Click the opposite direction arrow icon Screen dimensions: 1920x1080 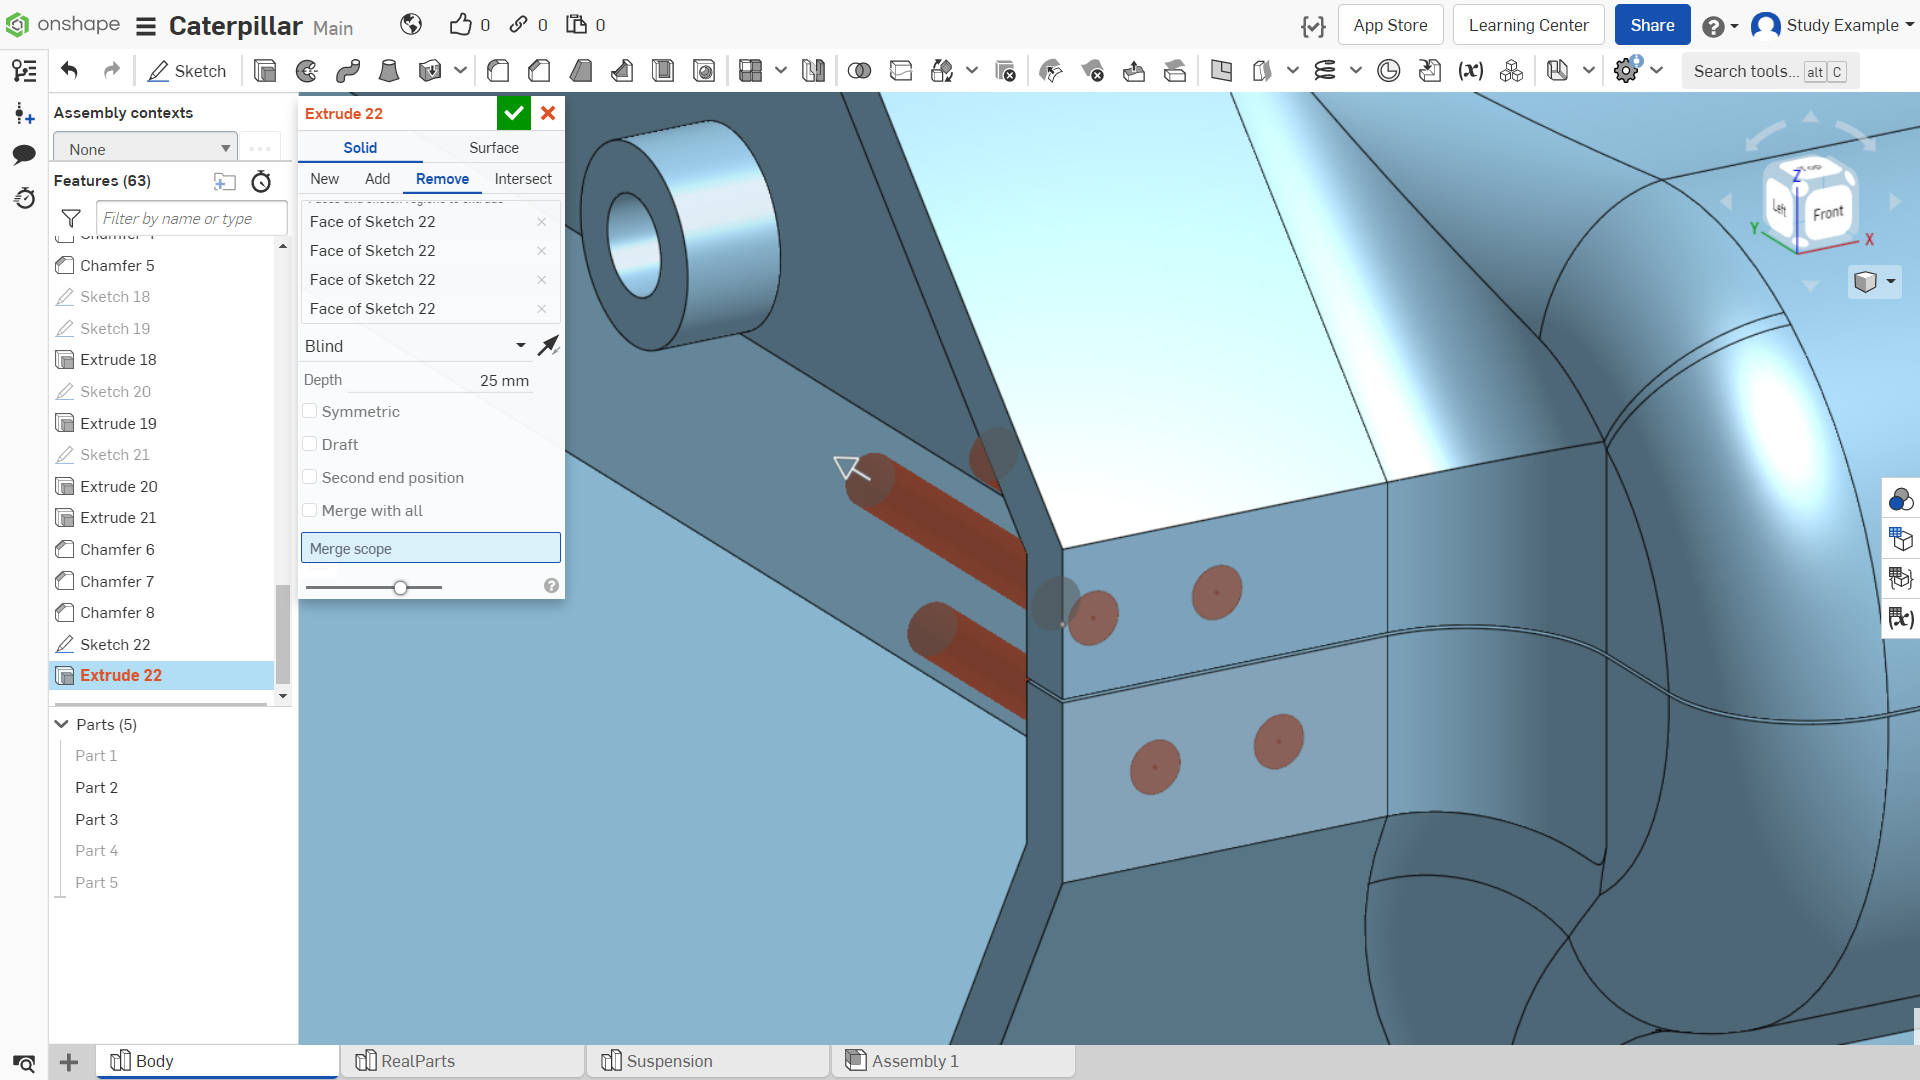click(548, 346)
